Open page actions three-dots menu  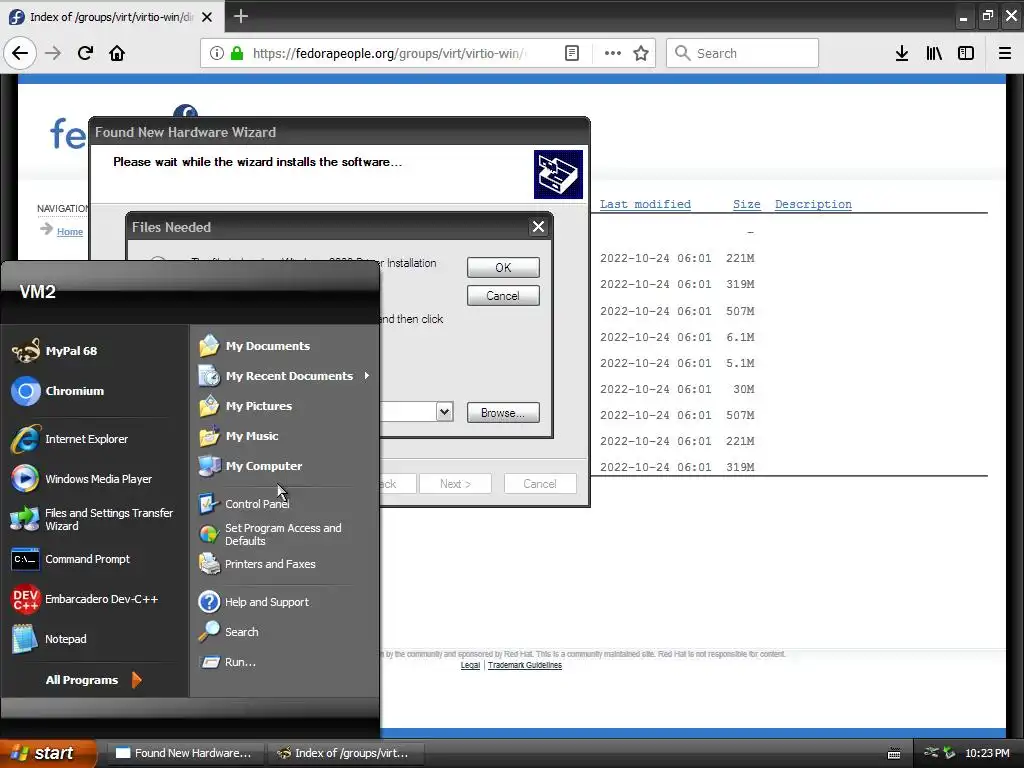(x=613, y=53)
